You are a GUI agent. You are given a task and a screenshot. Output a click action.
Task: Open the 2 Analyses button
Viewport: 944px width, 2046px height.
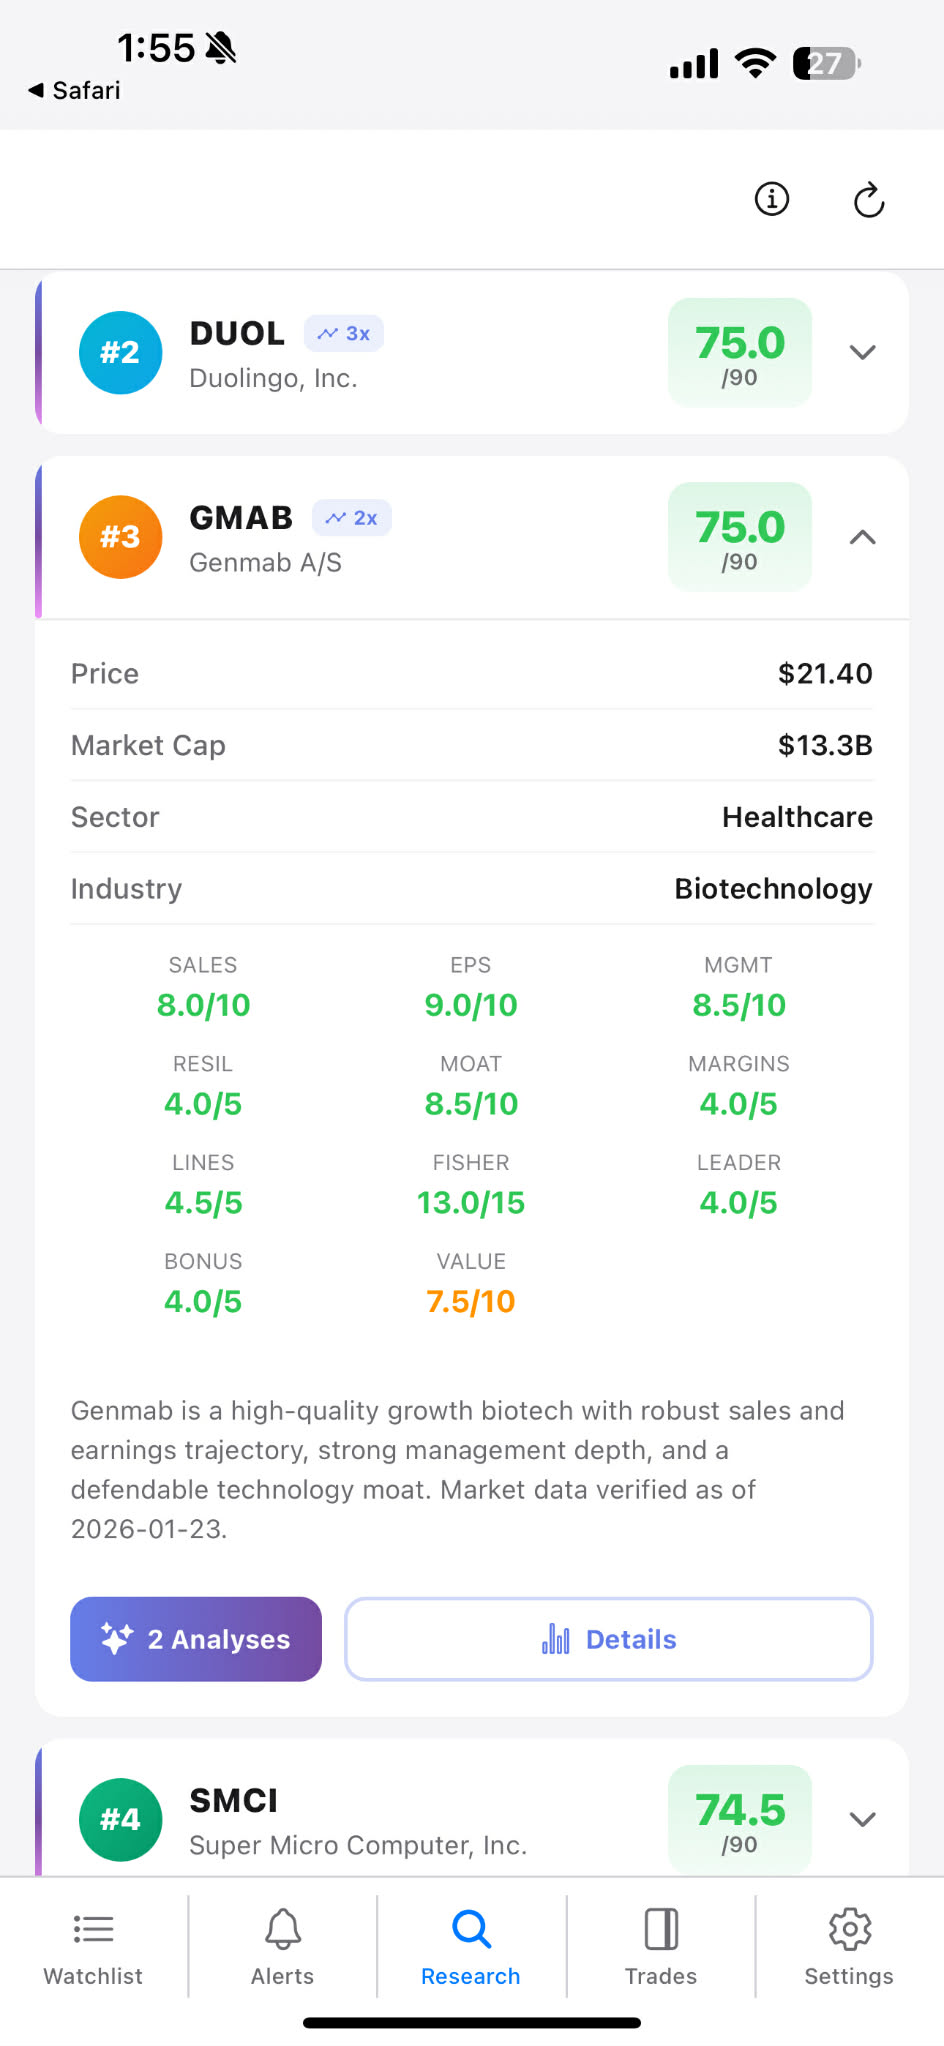(x=196, y=1639)
